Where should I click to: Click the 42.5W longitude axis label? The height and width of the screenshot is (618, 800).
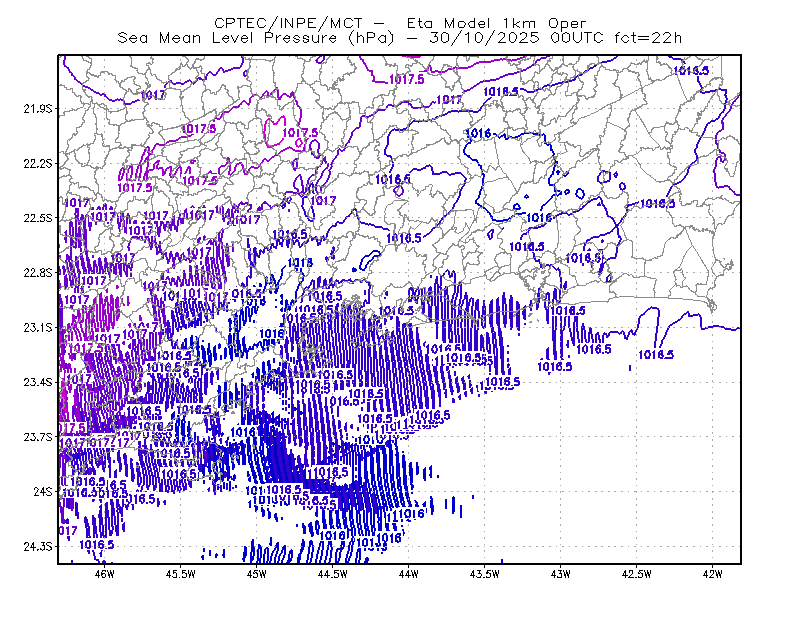[x=637, y=574]
